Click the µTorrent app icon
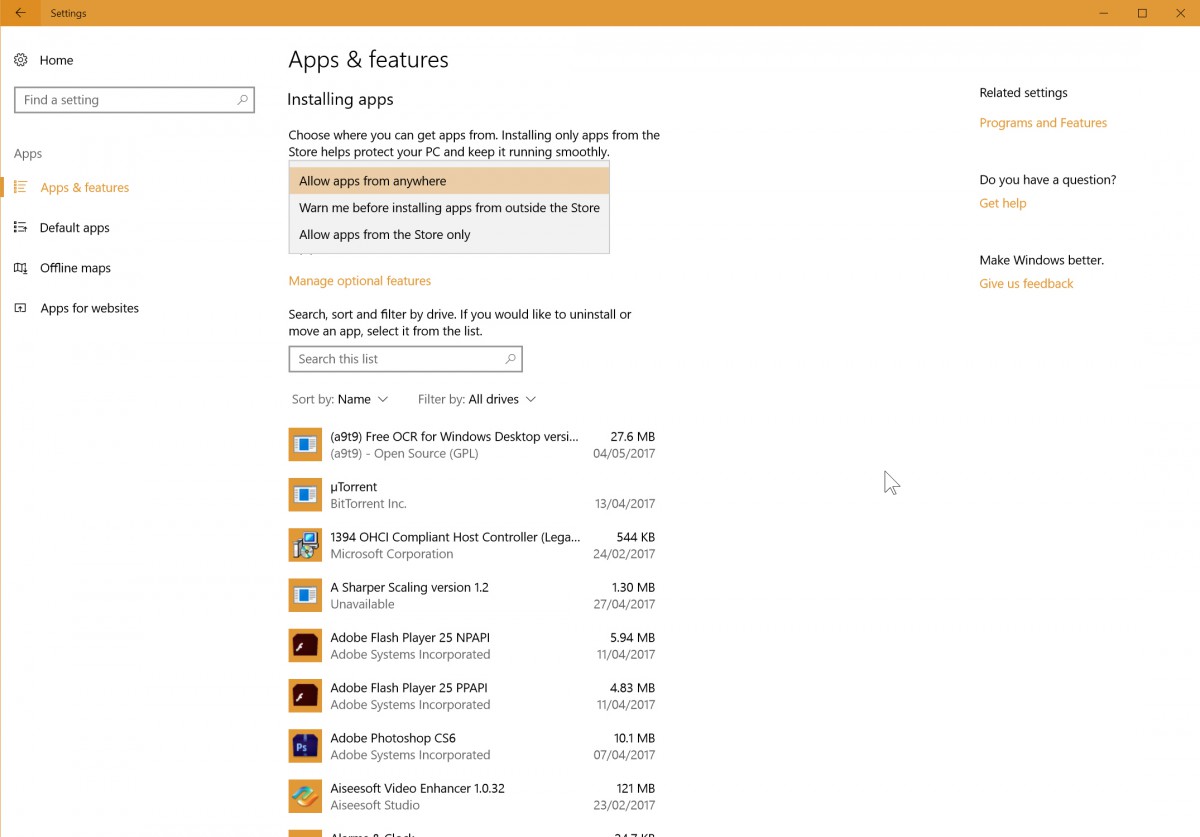Viewport: 1200px width, 837px height. [x=305, y=495]
